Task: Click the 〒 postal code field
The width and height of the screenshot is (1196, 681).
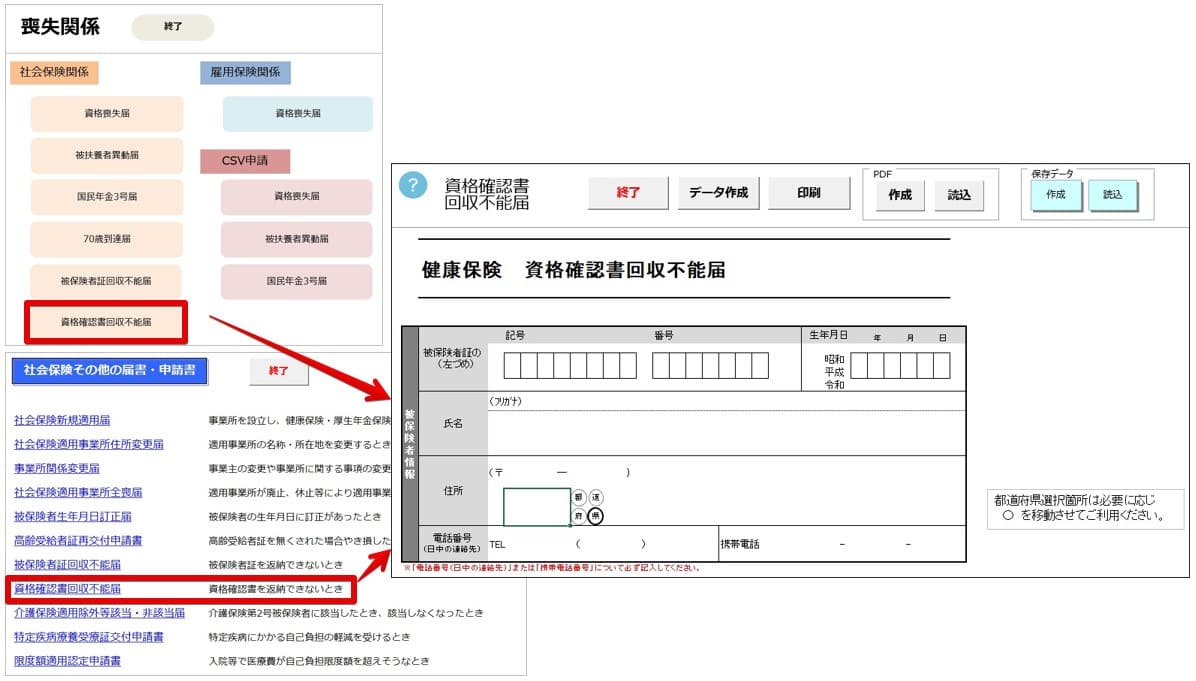Action: pyautogui.click(x=562, y=473)
